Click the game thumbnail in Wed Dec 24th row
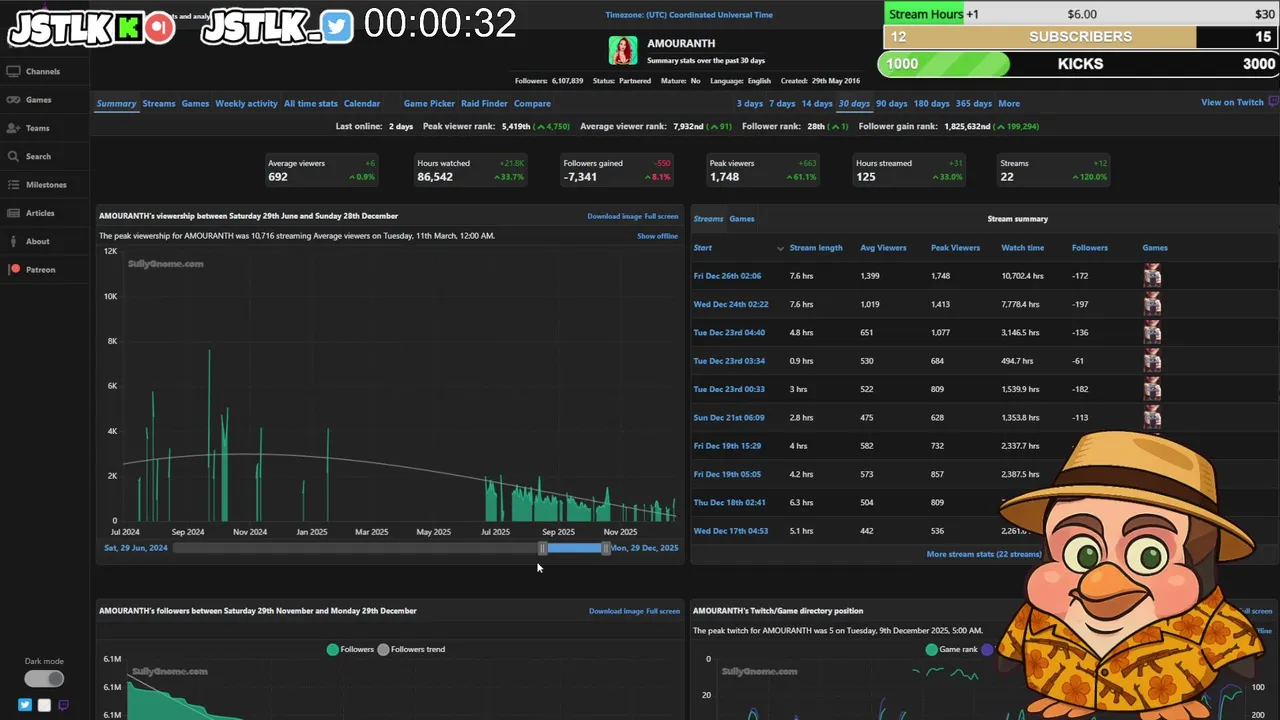Screen dimensions: 1280x720 (x=1152, y=304)
